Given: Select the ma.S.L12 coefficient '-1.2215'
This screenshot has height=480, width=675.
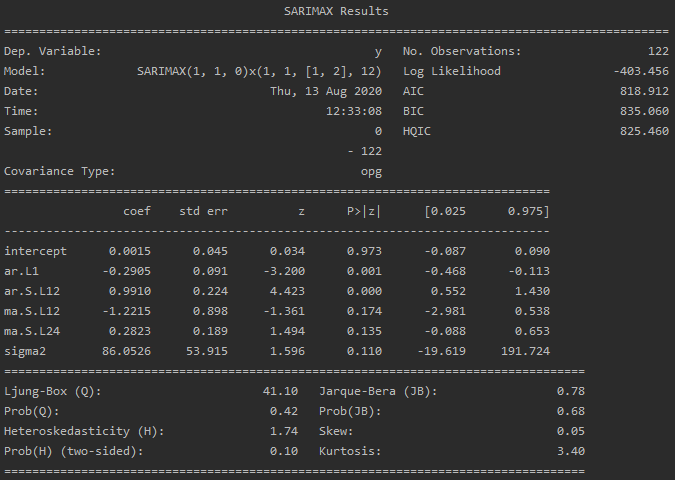Looking at the screenshot, I should pos(127,311).
